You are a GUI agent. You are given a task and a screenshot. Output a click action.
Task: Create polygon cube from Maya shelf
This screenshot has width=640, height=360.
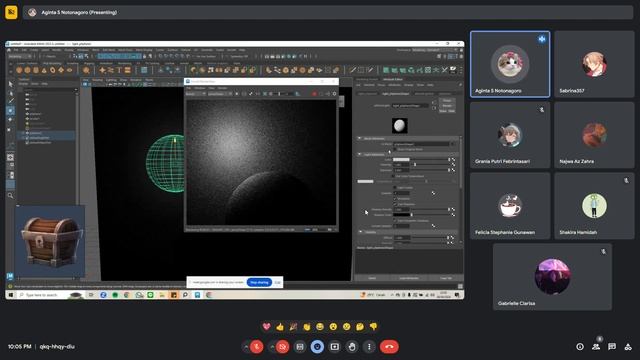tap(27, 70)
